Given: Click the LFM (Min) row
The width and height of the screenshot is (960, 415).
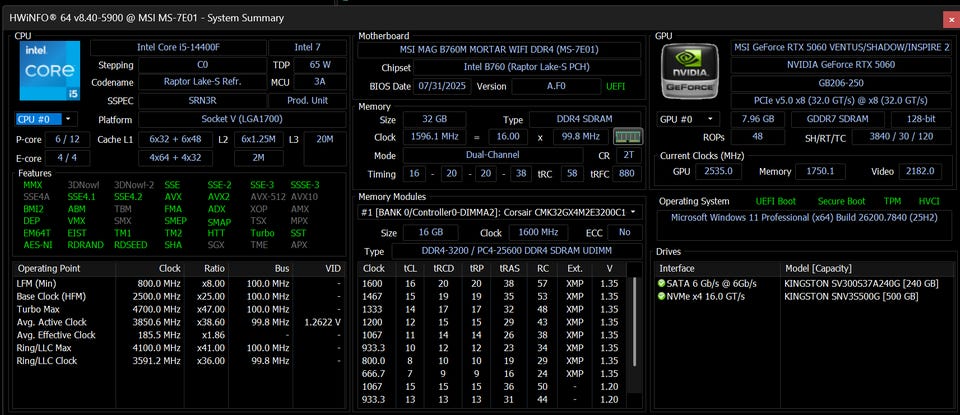Looking at the screenshot, I should (179, 283).
